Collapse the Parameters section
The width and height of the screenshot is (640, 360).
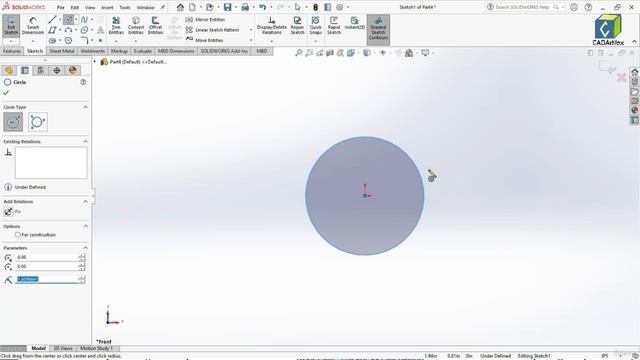pyautogui.click(x=85, y=248)
